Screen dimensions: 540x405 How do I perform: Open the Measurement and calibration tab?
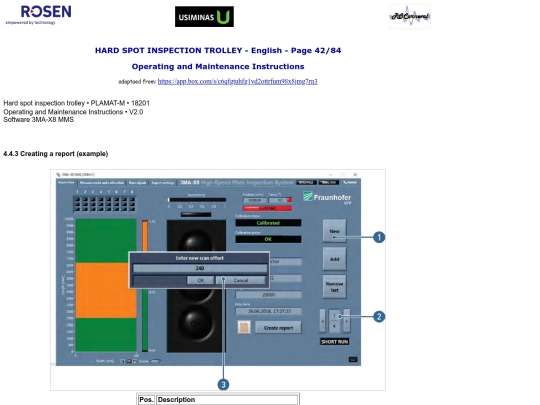102,183
